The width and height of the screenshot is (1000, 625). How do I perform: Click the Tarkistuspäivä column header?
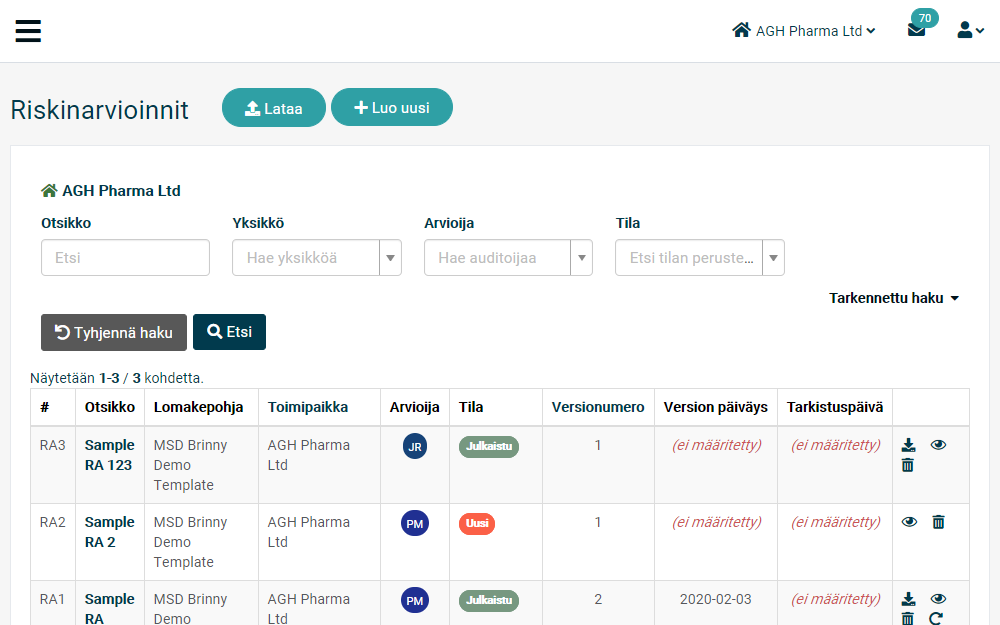click(x=835, y=407)
